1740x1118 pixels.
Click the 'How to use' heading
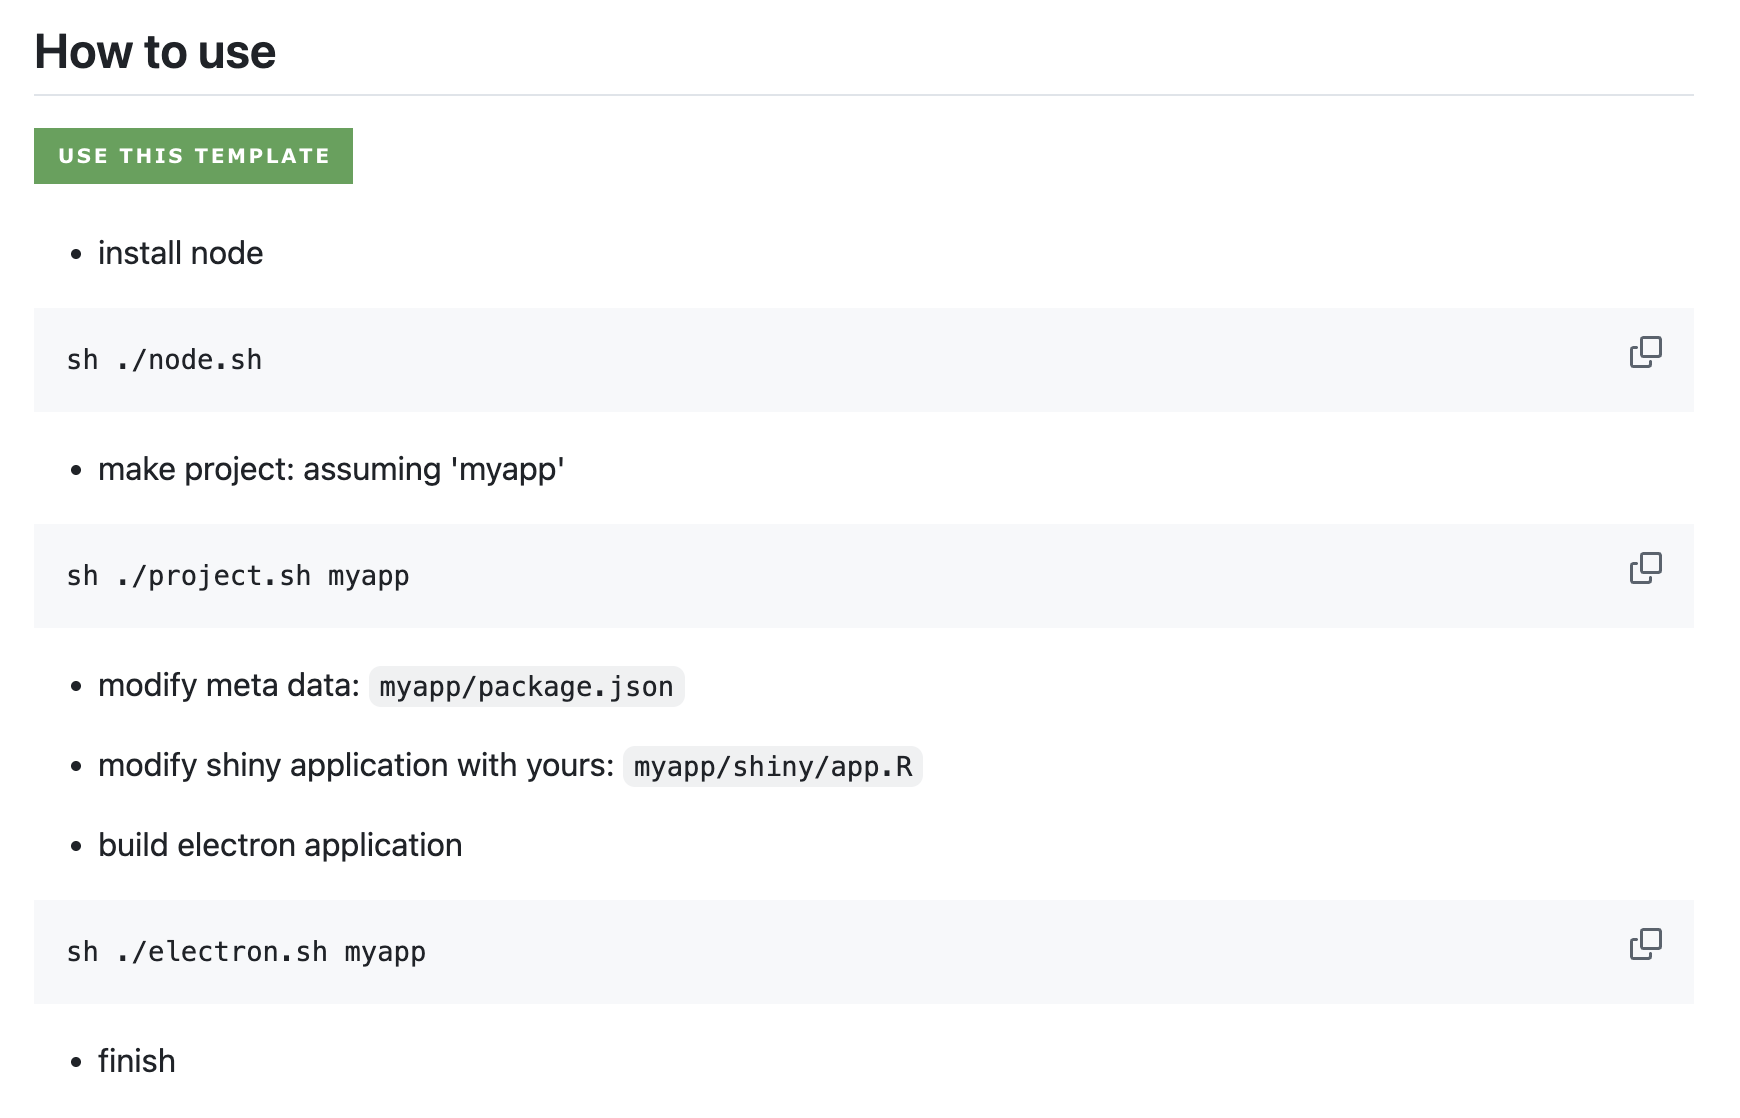click(x=155, y=52)
